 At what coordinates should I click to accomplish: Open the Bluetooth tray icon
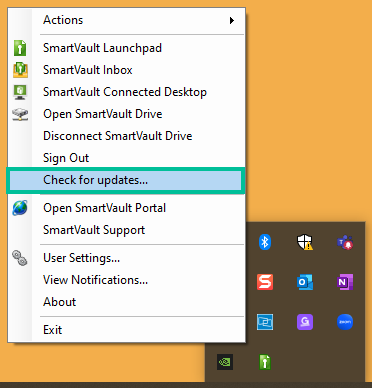[x=265, y=242]
